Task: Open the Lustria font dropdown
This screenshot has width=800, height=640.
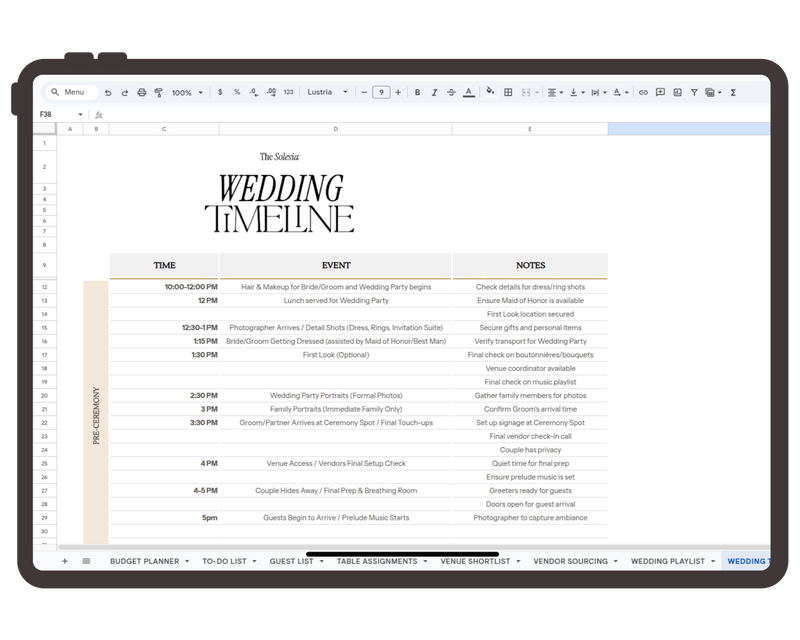Action: [328, 92]
